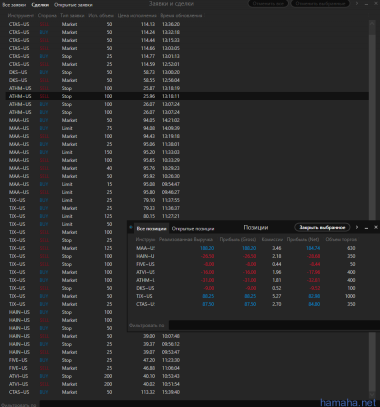The image size is (380, 407).
Task: Click the Отменить все button
Action: click(x=268, y=4)
